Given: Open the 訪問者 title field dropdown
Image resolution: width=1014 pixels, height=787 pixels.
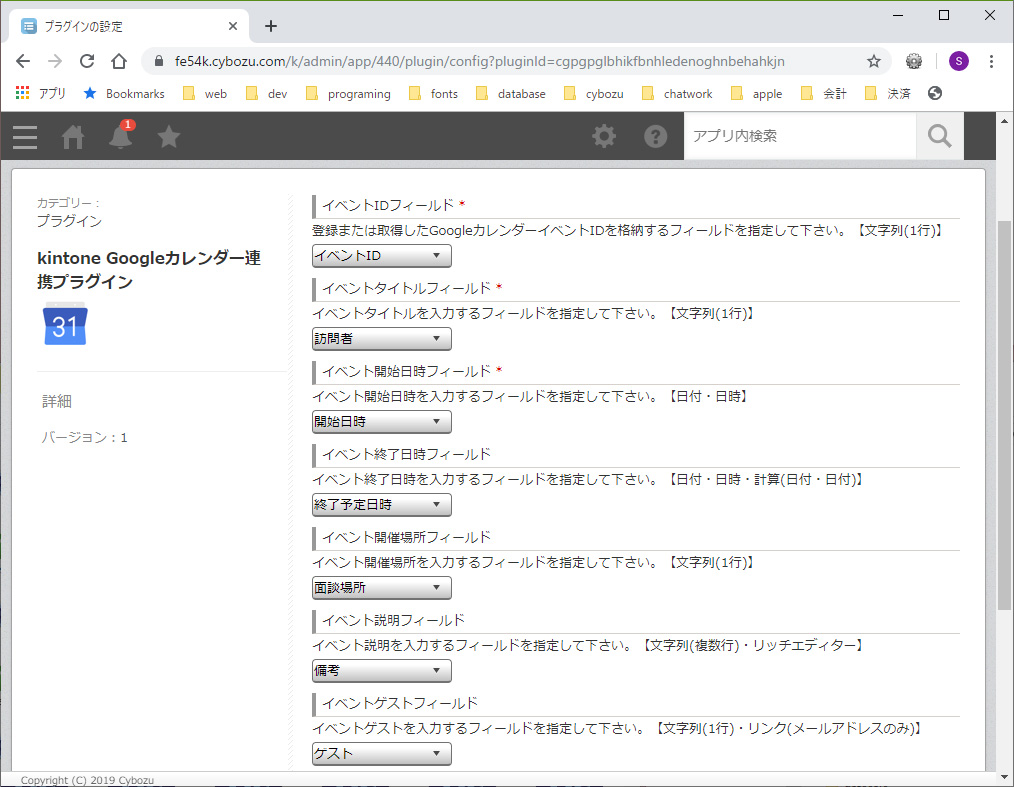Looking at the screenshot, I should 382,339.
